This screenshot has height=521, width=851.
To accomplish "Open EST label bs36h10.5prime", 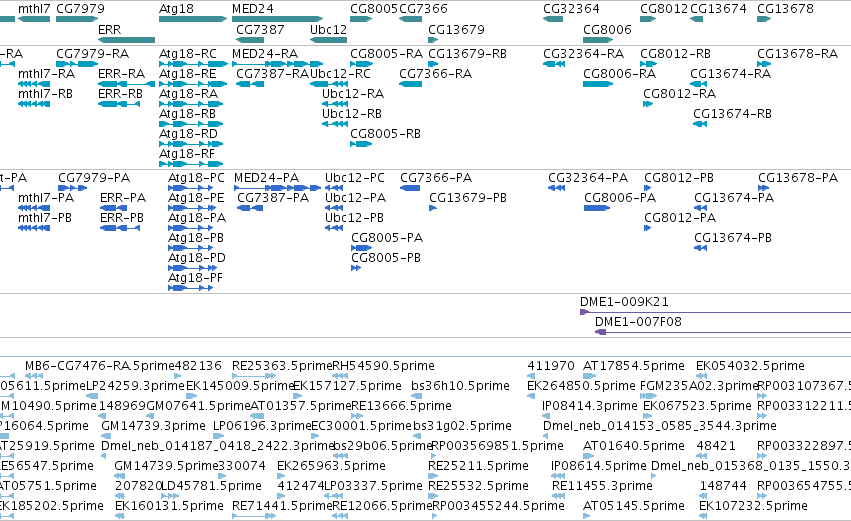I will click(x=461, y=386).
